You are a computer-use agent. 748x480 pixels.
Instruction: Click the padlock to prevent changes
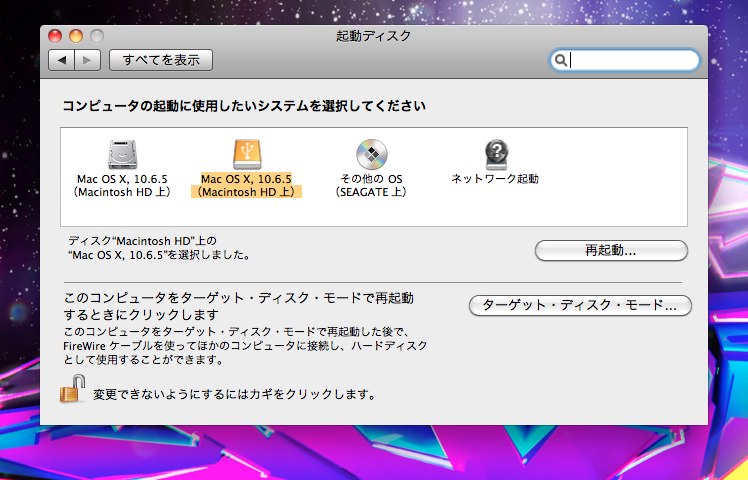point(73,389)
